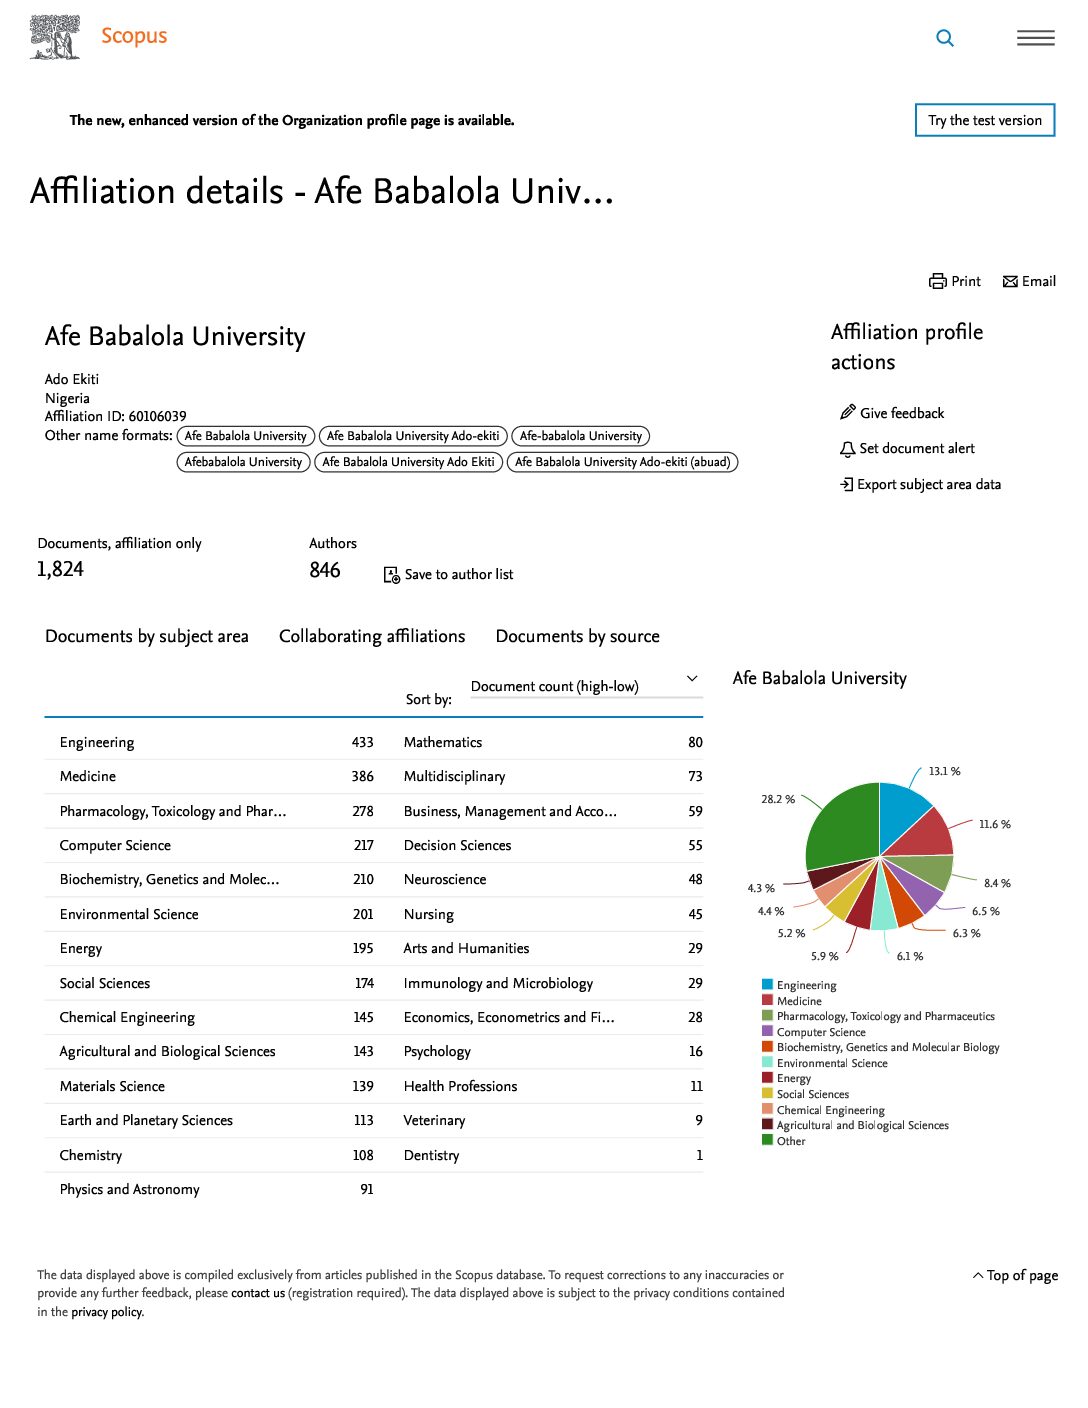The height and width of the screenshot is (1408, 1088).
Task: Click the Email envelope icon
Action: click(1010, 281)
